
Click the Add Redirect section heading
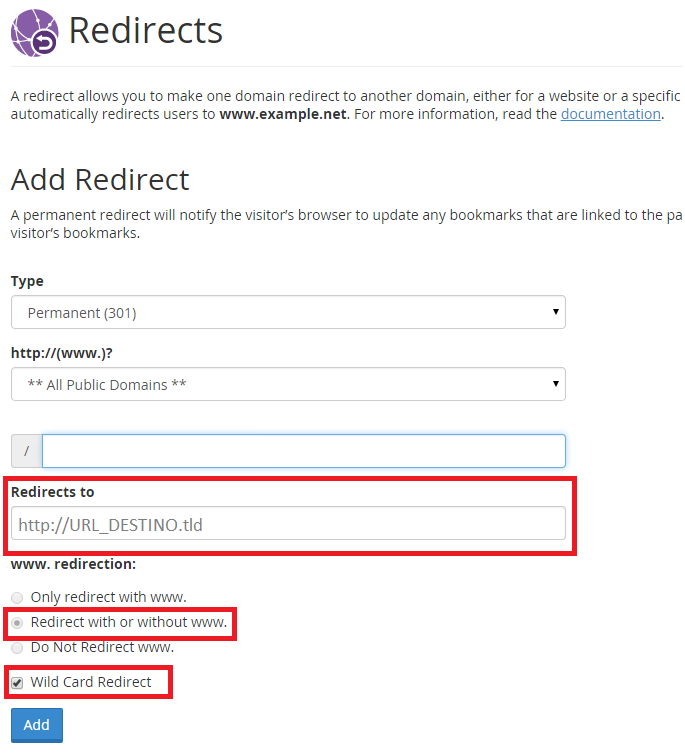(100, 180)
